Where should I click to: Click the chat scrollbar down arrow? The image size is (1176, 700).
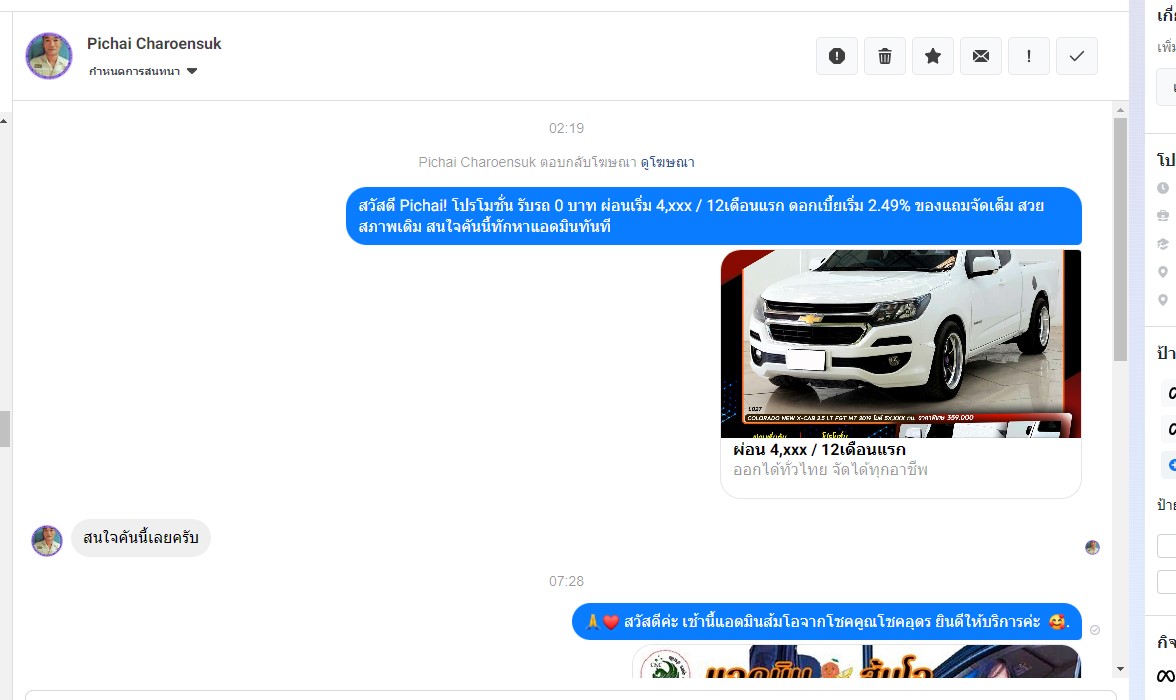[x=1120, y=668]
